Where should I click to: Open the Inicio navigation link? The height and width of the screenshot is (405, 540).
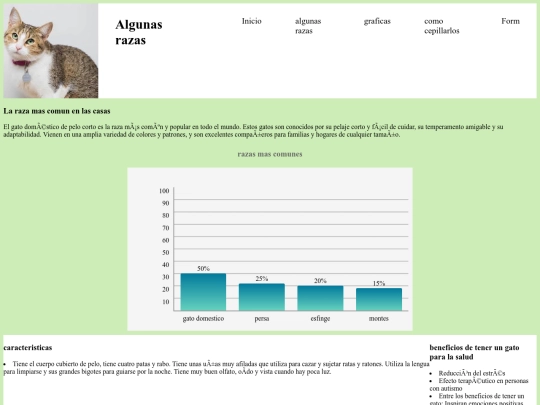pyautogui.click(x=251, y=21)
